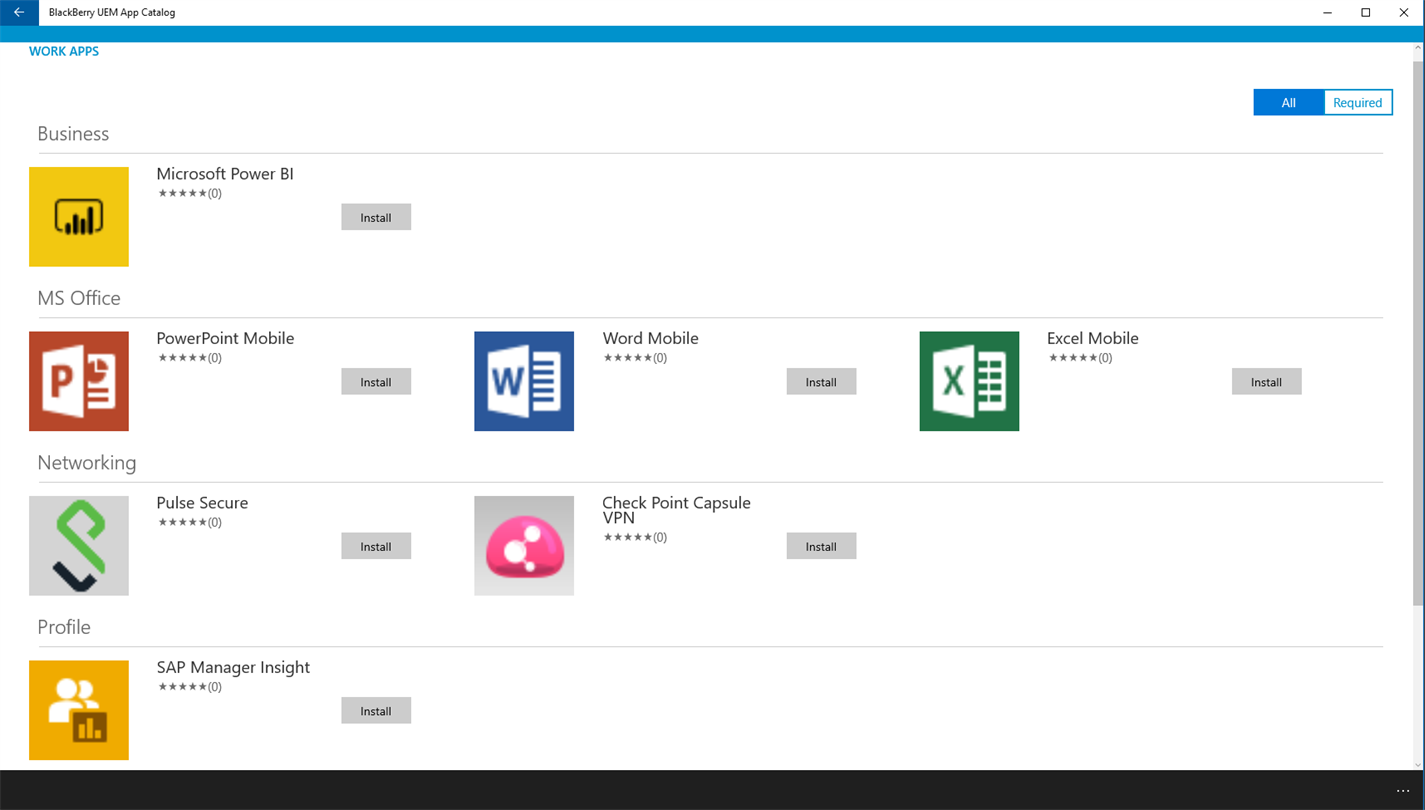Install Microsoft Power BI
This screenshot has width=1425, height=810.
point(376,217)
